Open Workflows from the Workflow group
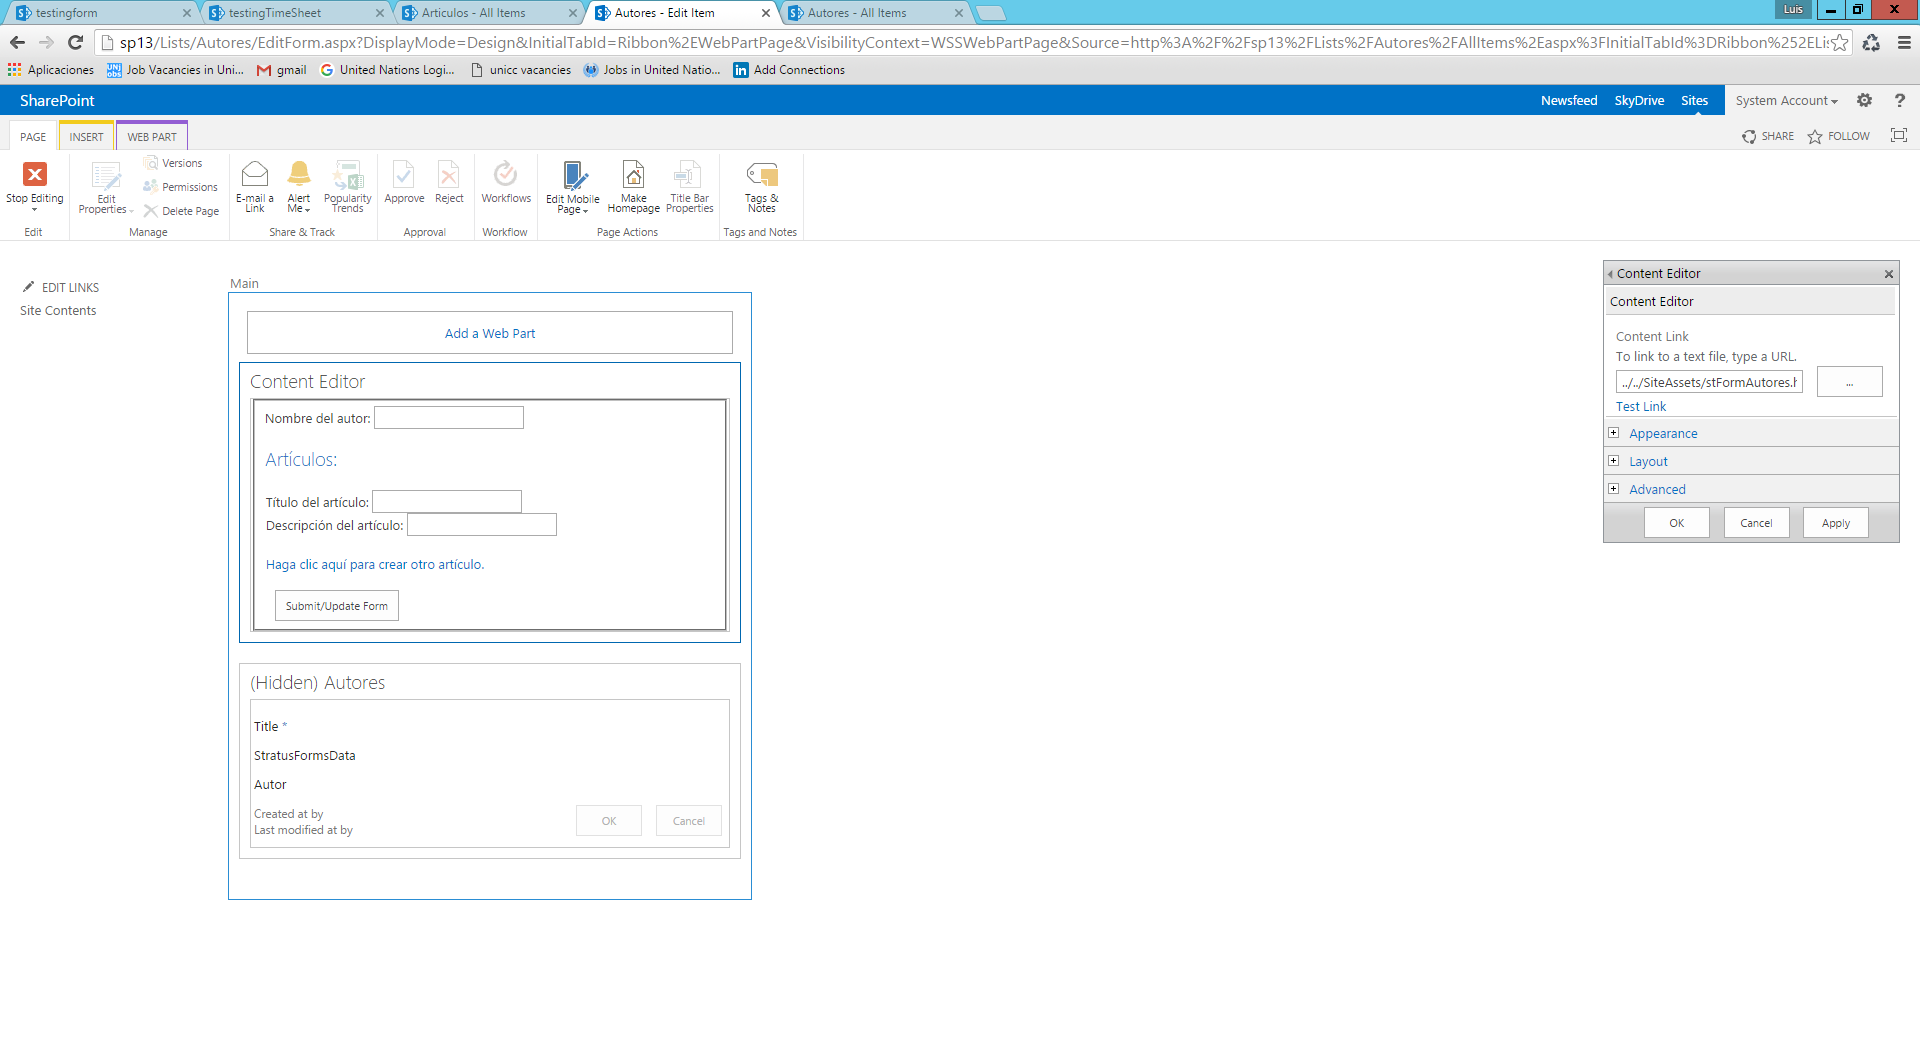The height and width of the screenshot is (1040, 1920). coord(505,185)
